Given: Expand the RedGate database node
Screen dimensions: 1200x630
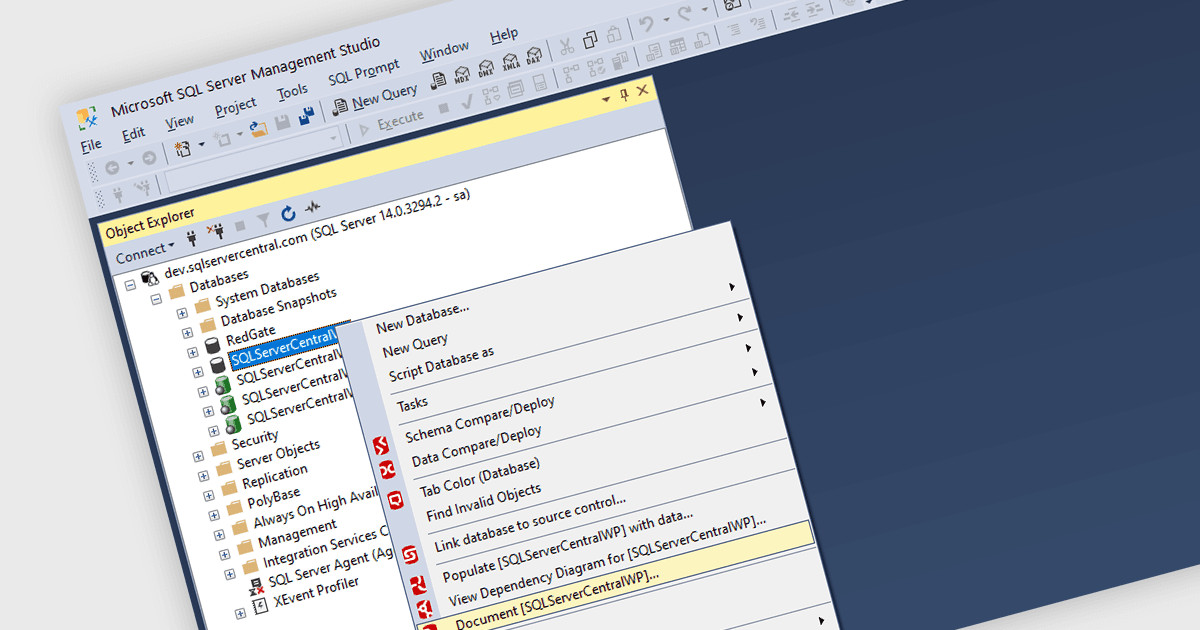Looking at the screenshot, I should point(193,352).
